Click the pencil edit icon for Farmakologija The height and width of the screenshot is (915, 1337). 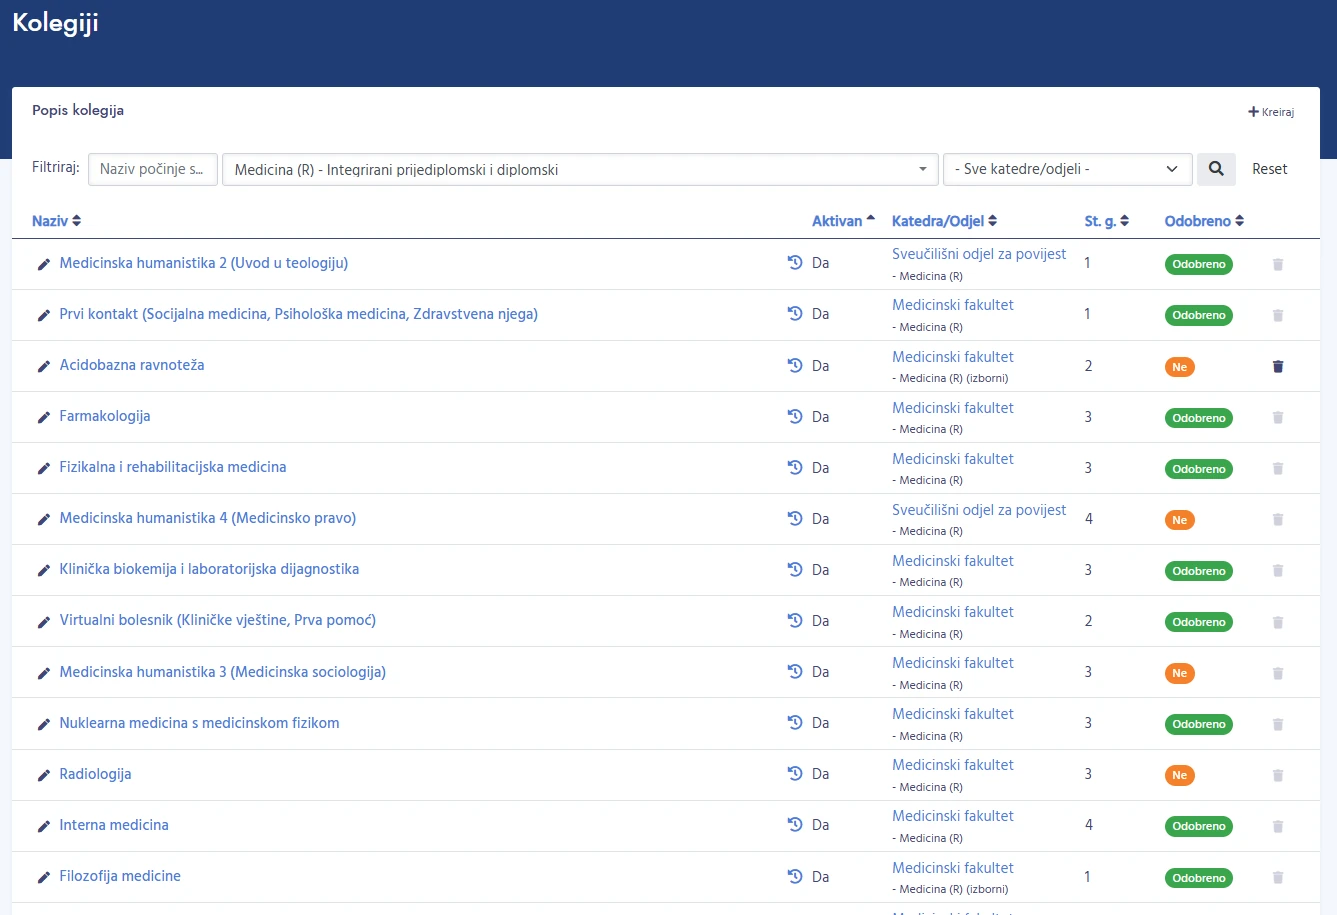coord(43,417)
